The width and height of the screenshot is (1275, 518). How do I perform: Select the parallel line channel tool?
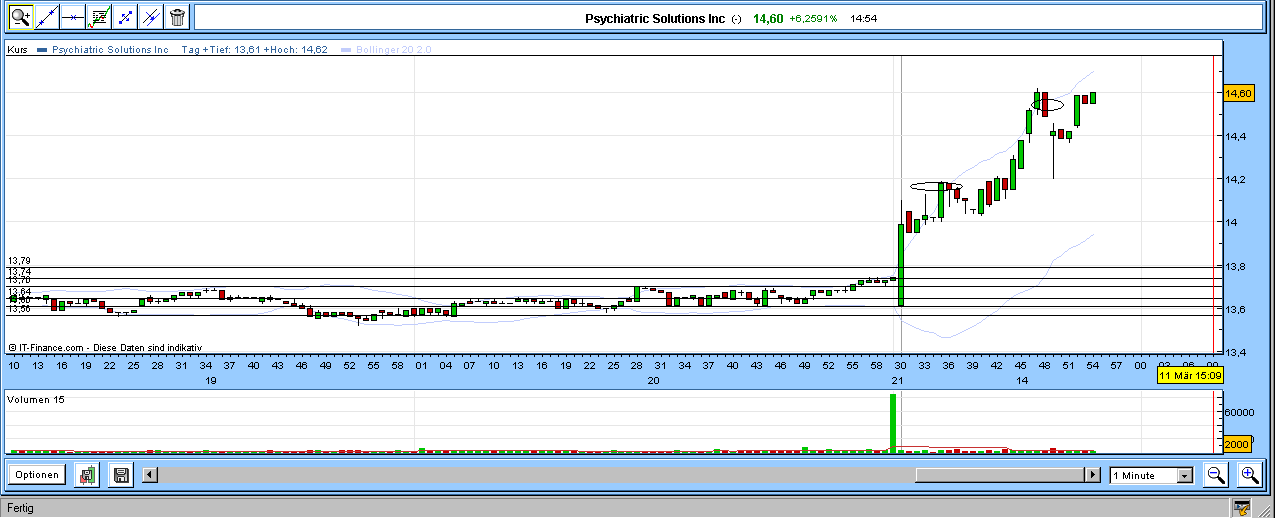coord(151,16)
